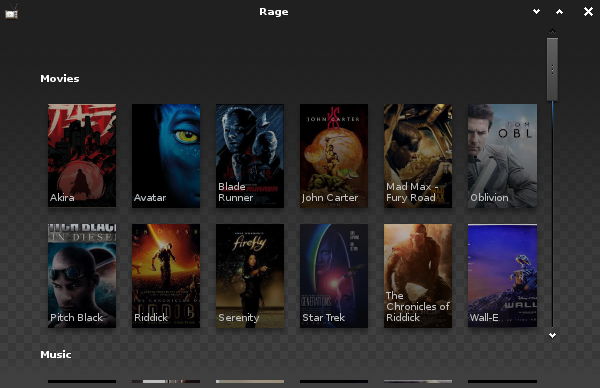Select the Oblivion movie thumbnail
Viewport: 600px width, 388px height.
point(502,155)
